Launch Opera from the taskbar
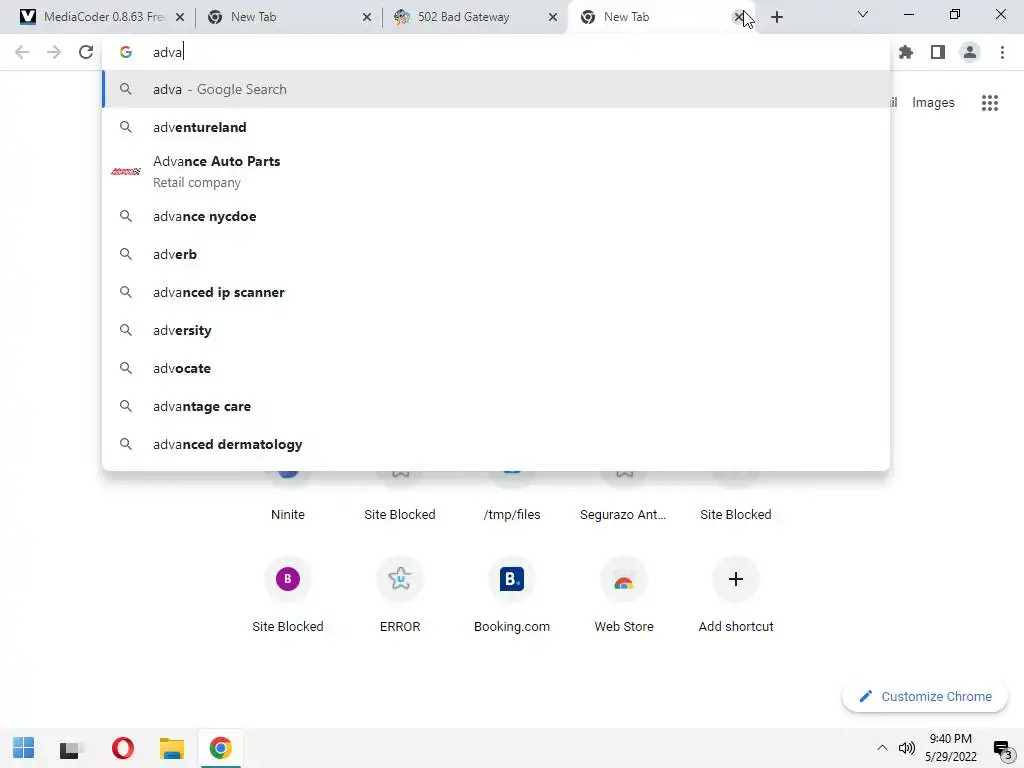This screenshot has width=1024, height=768. [x=123, y=748]
